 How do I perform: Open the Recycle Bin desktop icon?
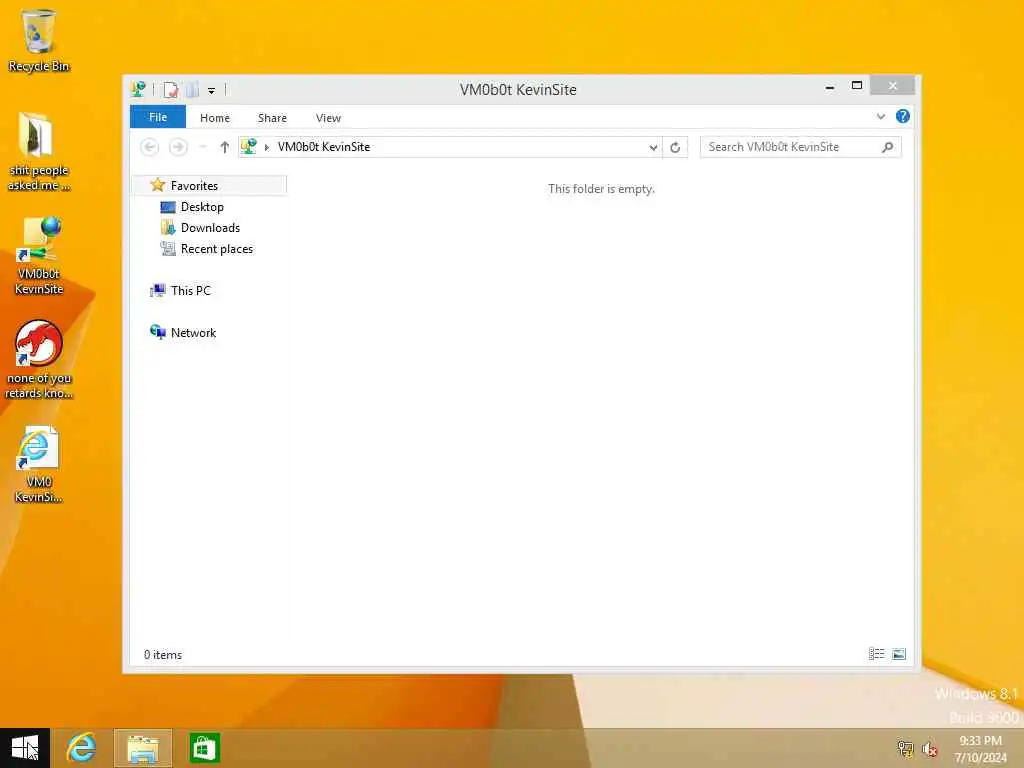pos(39,40)
